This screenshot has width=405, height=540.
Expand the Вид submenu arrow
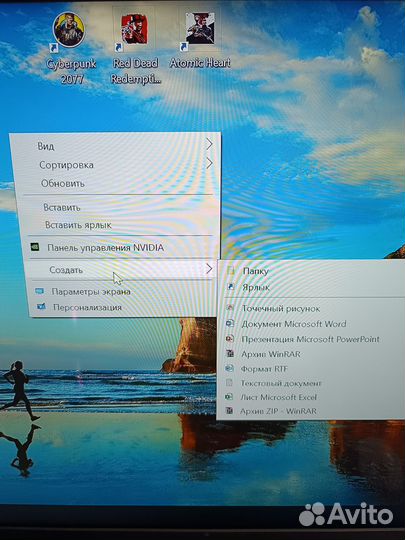[209, 145]
